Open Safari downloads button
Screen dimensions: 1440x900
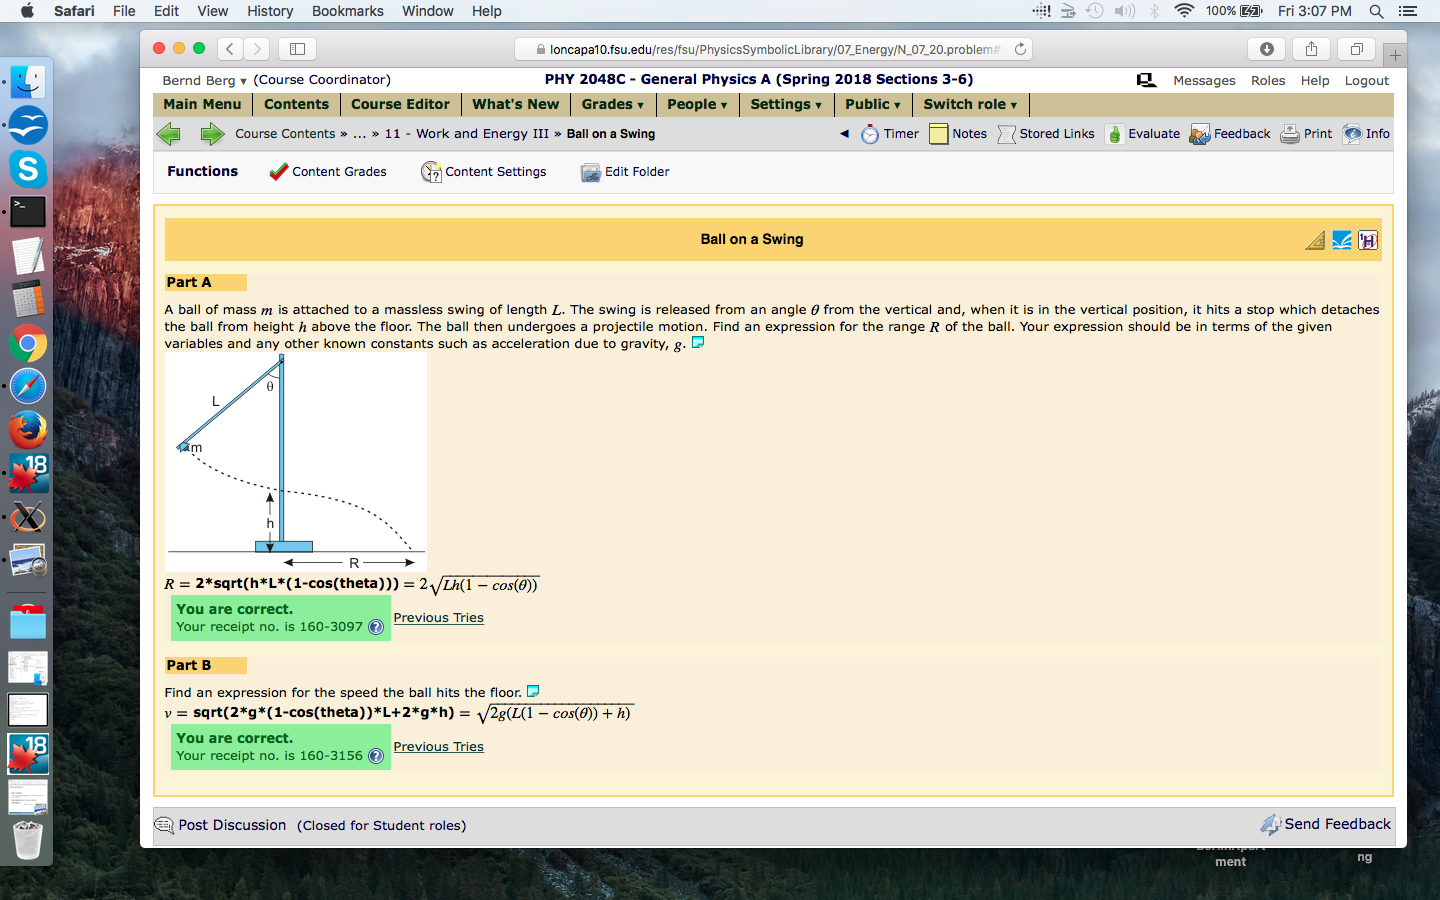pyautogui.click(x=1267, y=49)
